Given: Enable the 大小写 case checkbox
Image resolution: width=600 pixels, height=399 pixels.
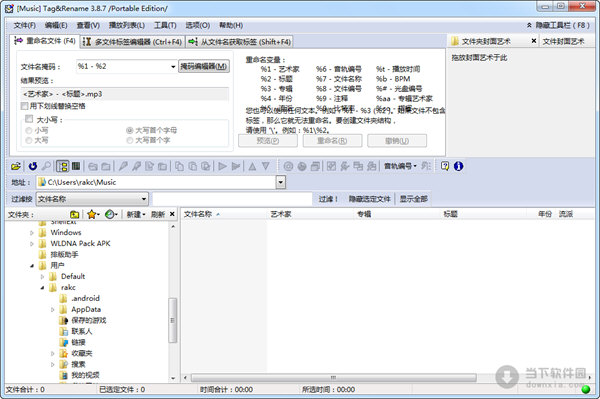Looking at the screenshot, I should (29, 119).
